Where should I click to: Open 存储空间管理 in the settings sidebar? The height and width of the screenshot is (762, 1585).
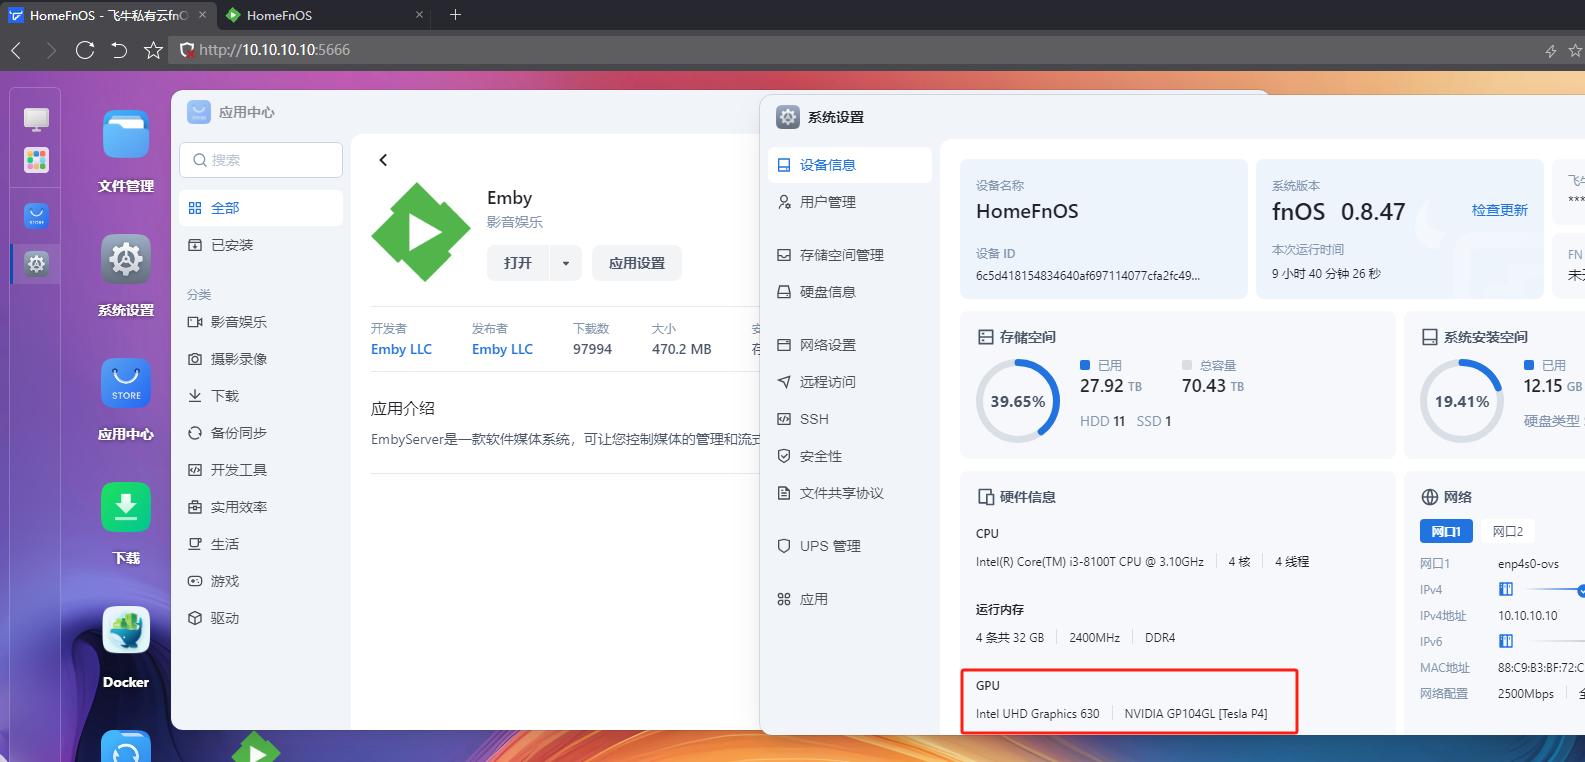pyautogui.click(x=841, y=255)
